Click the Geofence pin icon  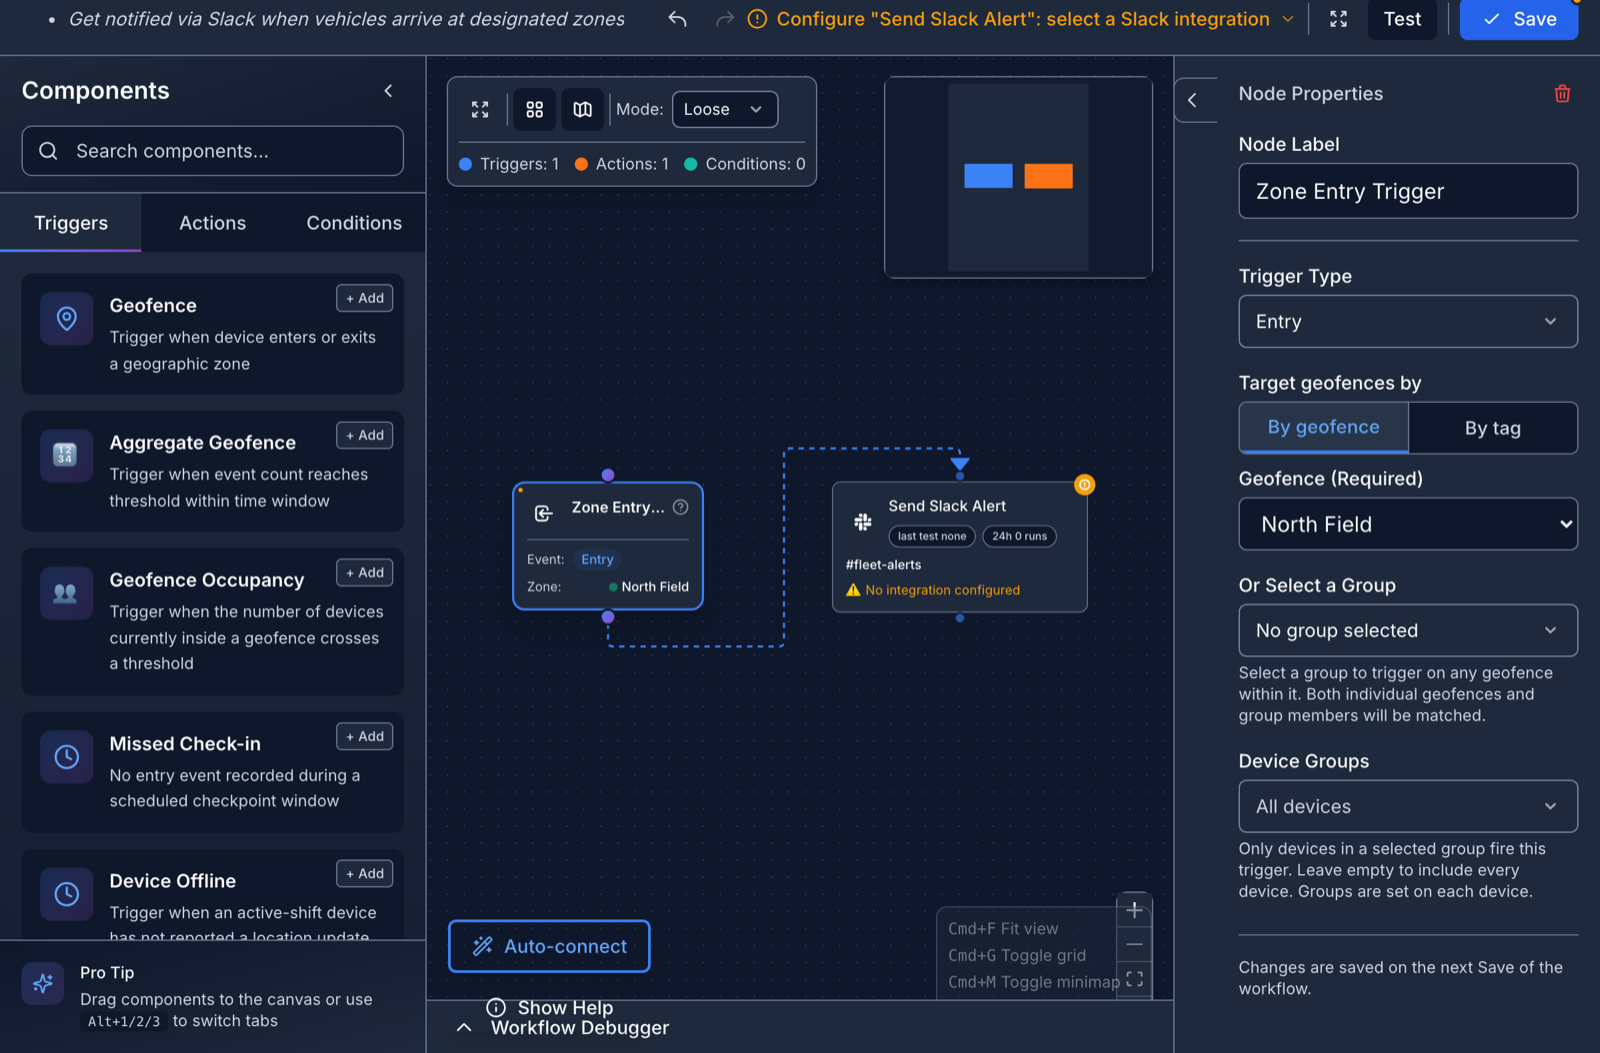[67, 319]
